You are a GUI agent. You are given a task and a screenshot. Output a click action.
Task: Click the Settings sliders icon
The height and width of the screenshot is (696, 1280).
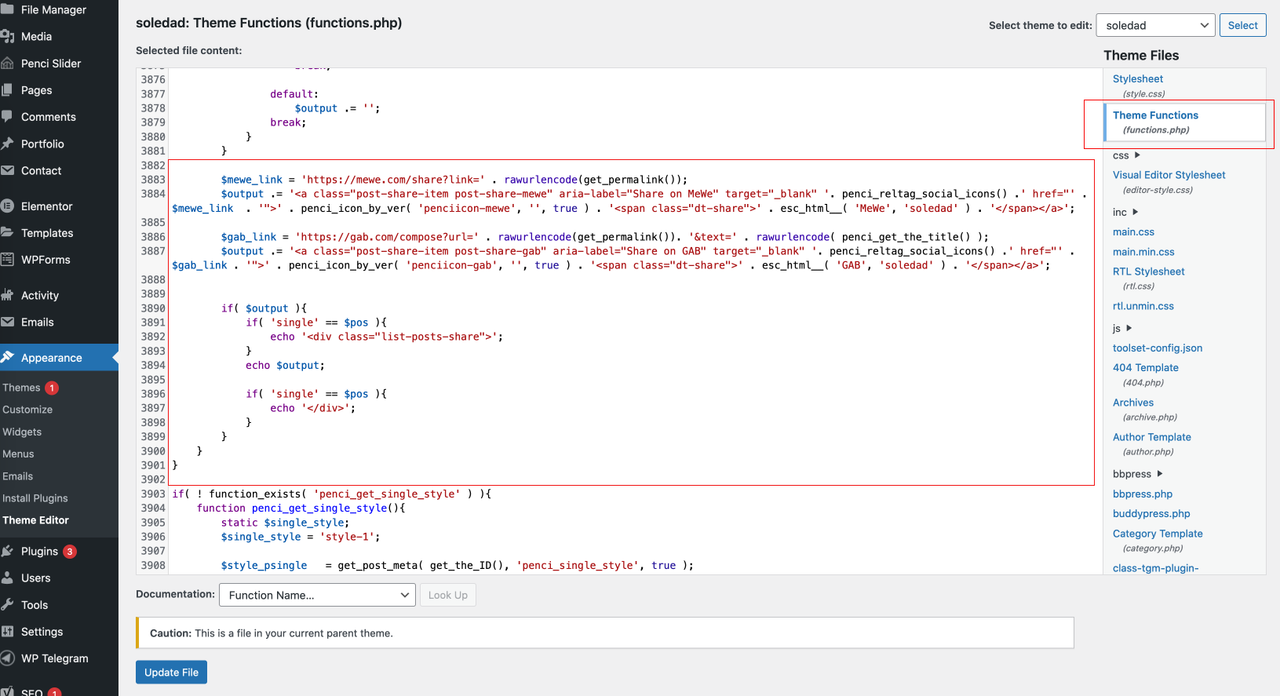(8, 632)
